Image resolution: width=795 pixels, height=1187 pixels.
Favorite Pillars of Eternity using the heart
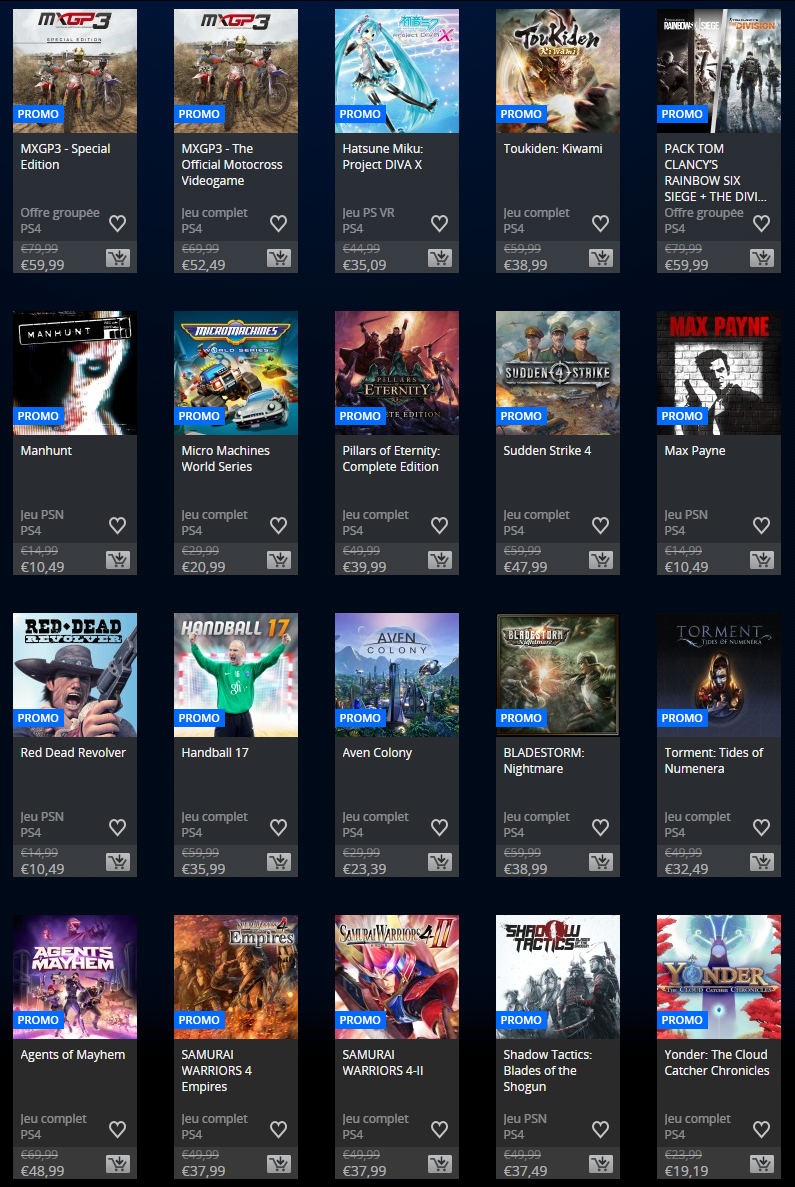tap(439, 525)
